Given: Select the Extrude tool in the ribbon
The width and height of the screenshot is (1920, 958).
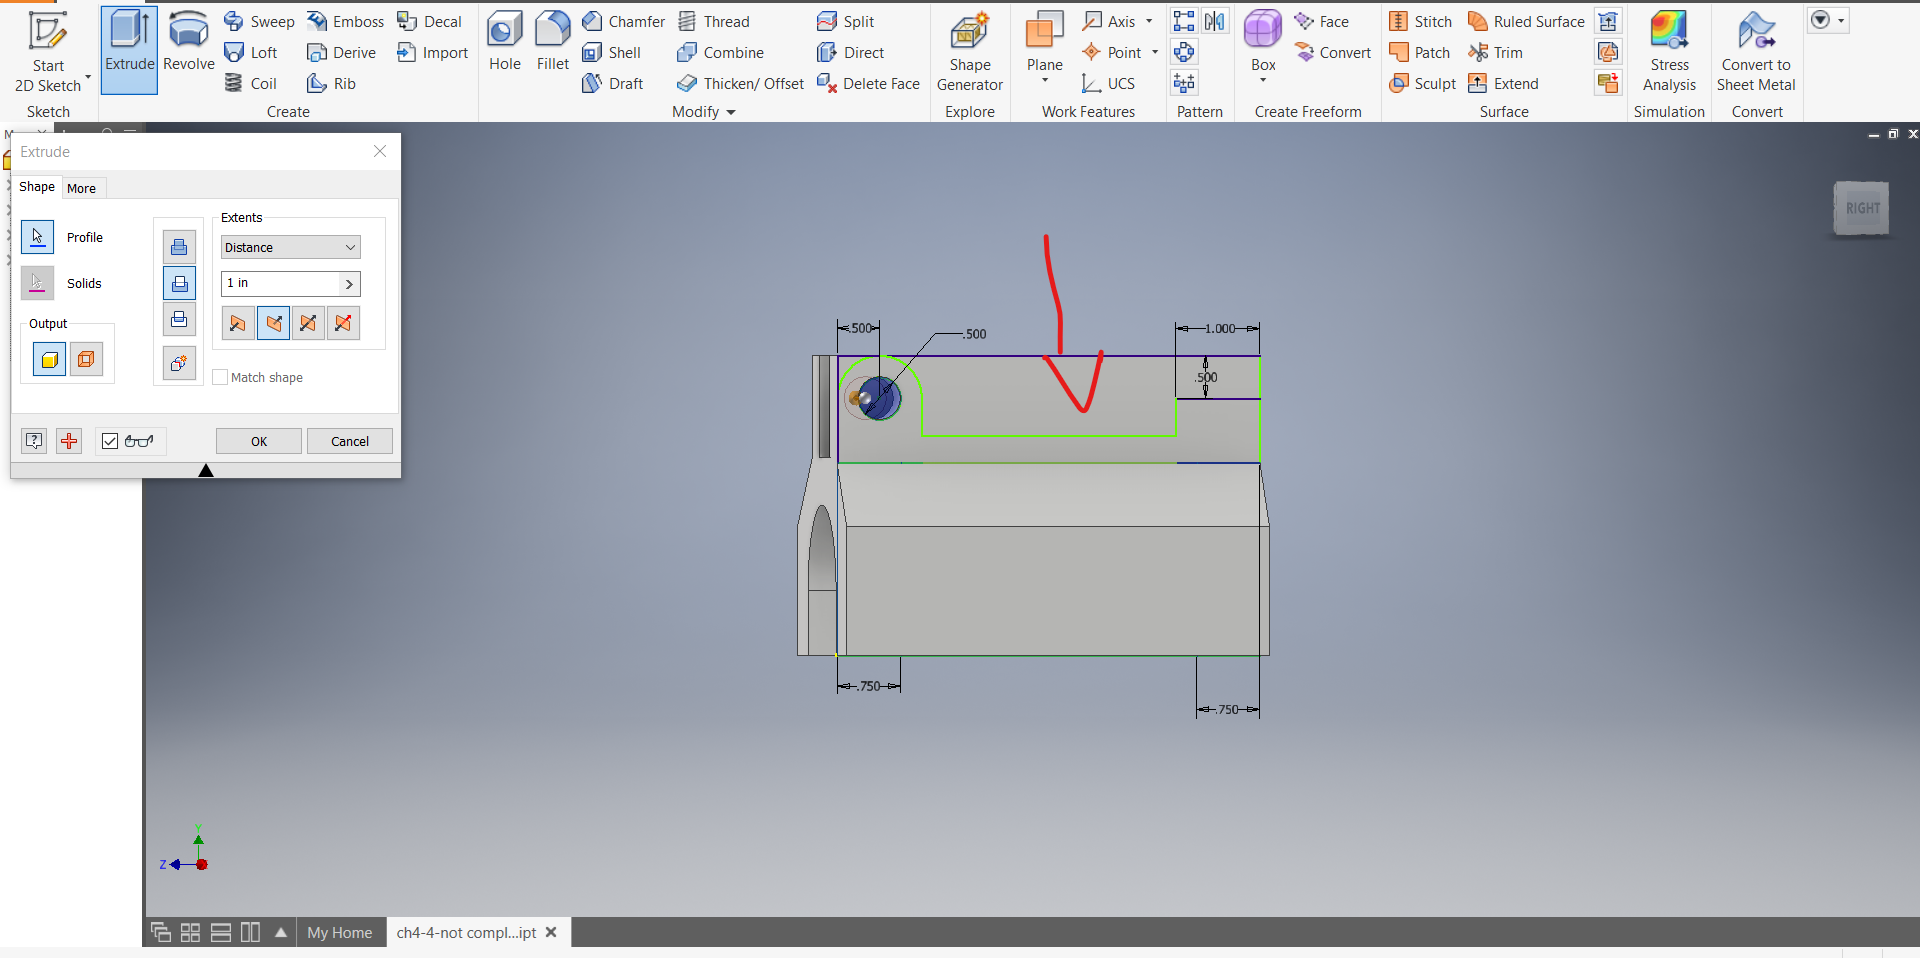Looking at the screenshot, I should tap(130, 49).
